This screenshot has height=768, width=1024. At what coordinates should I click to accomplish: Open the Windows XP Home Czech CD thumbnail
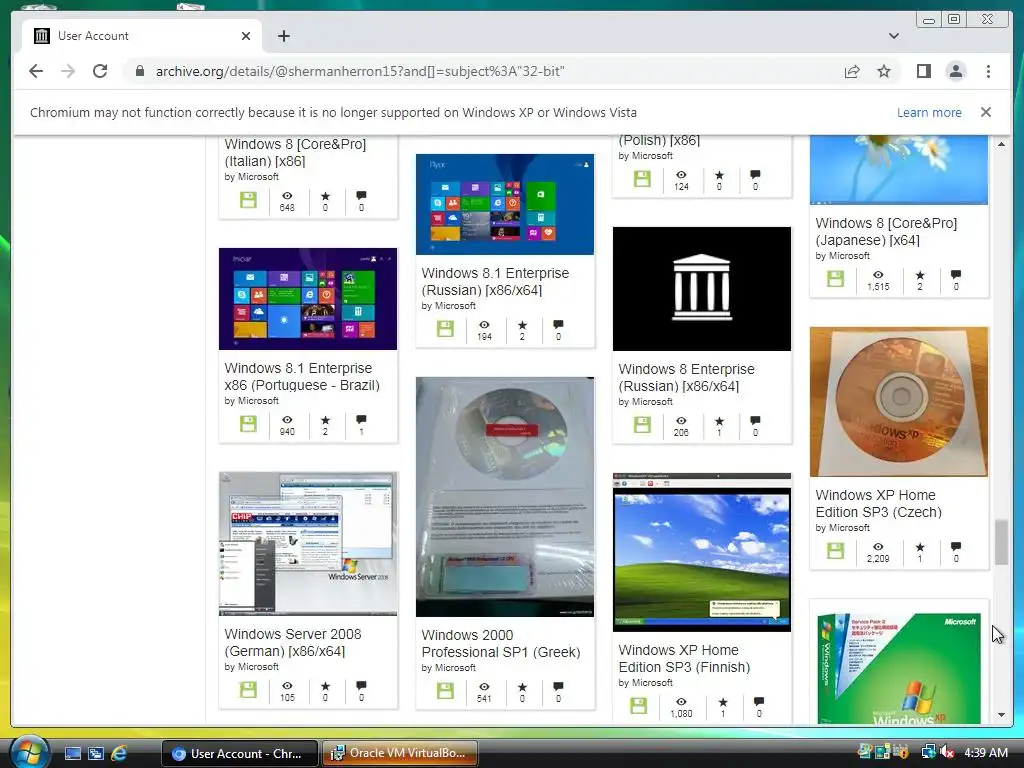point(899,402)
